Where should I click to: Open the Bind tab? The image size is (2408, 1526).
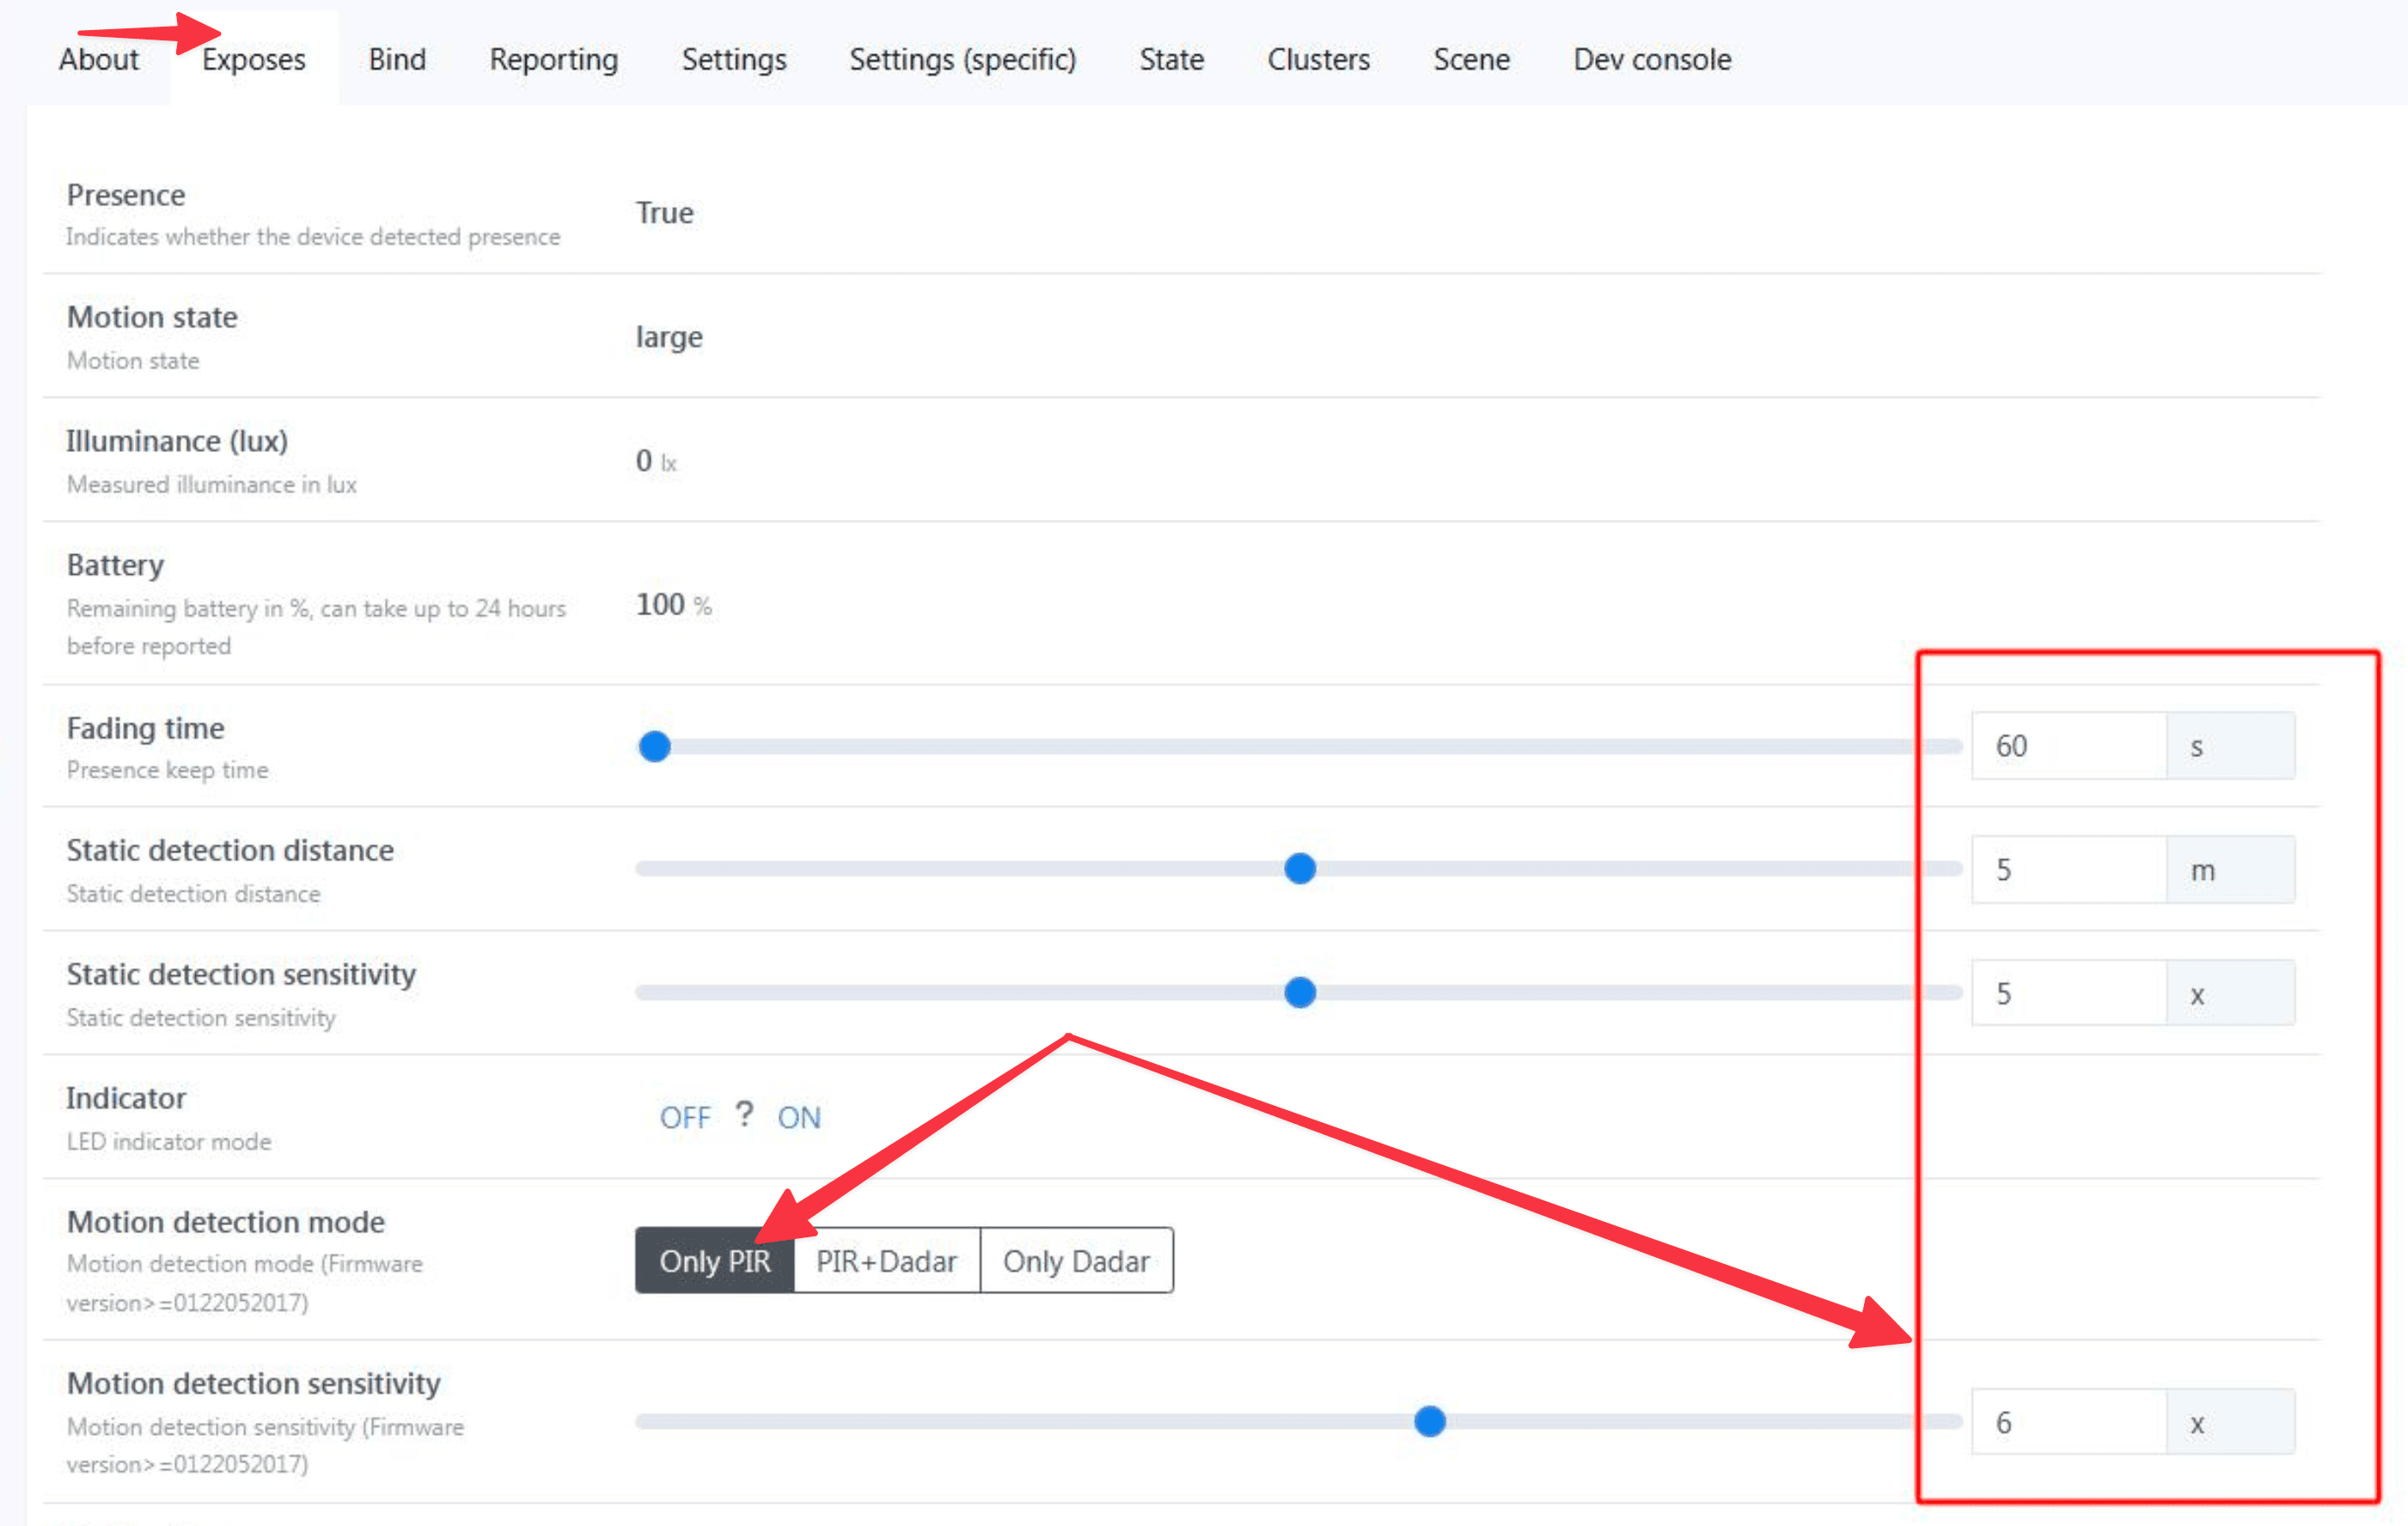tap(397, 60)
